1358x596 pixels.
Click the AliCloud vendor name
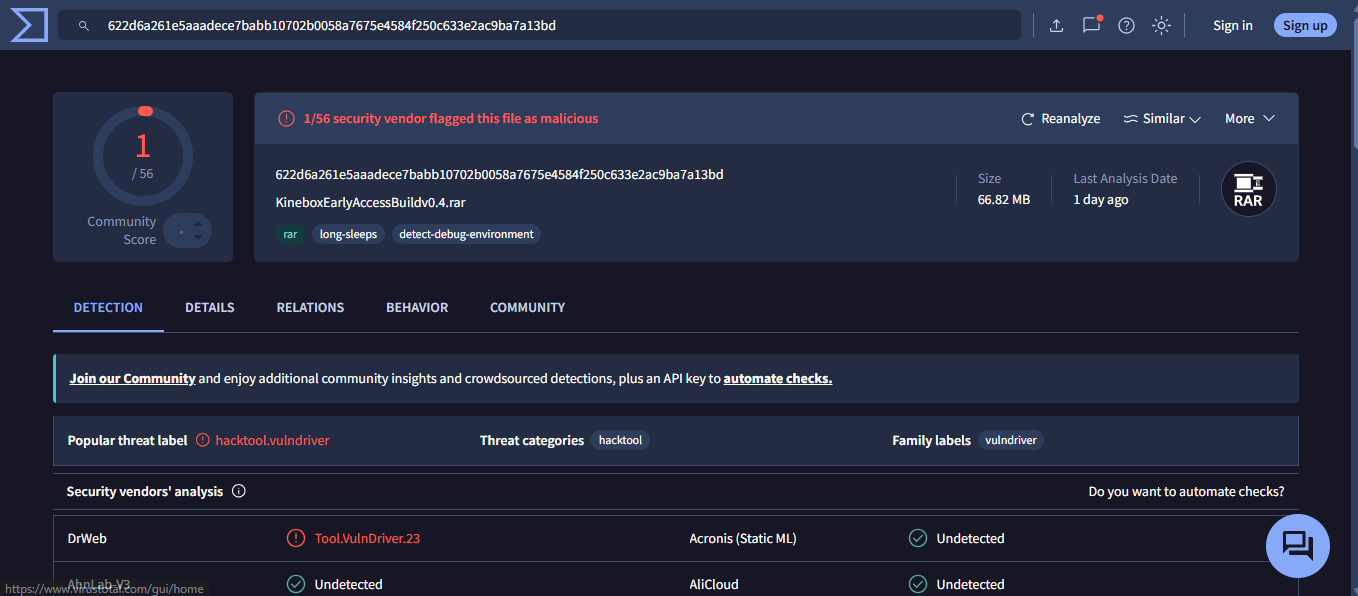click(716, 584)
